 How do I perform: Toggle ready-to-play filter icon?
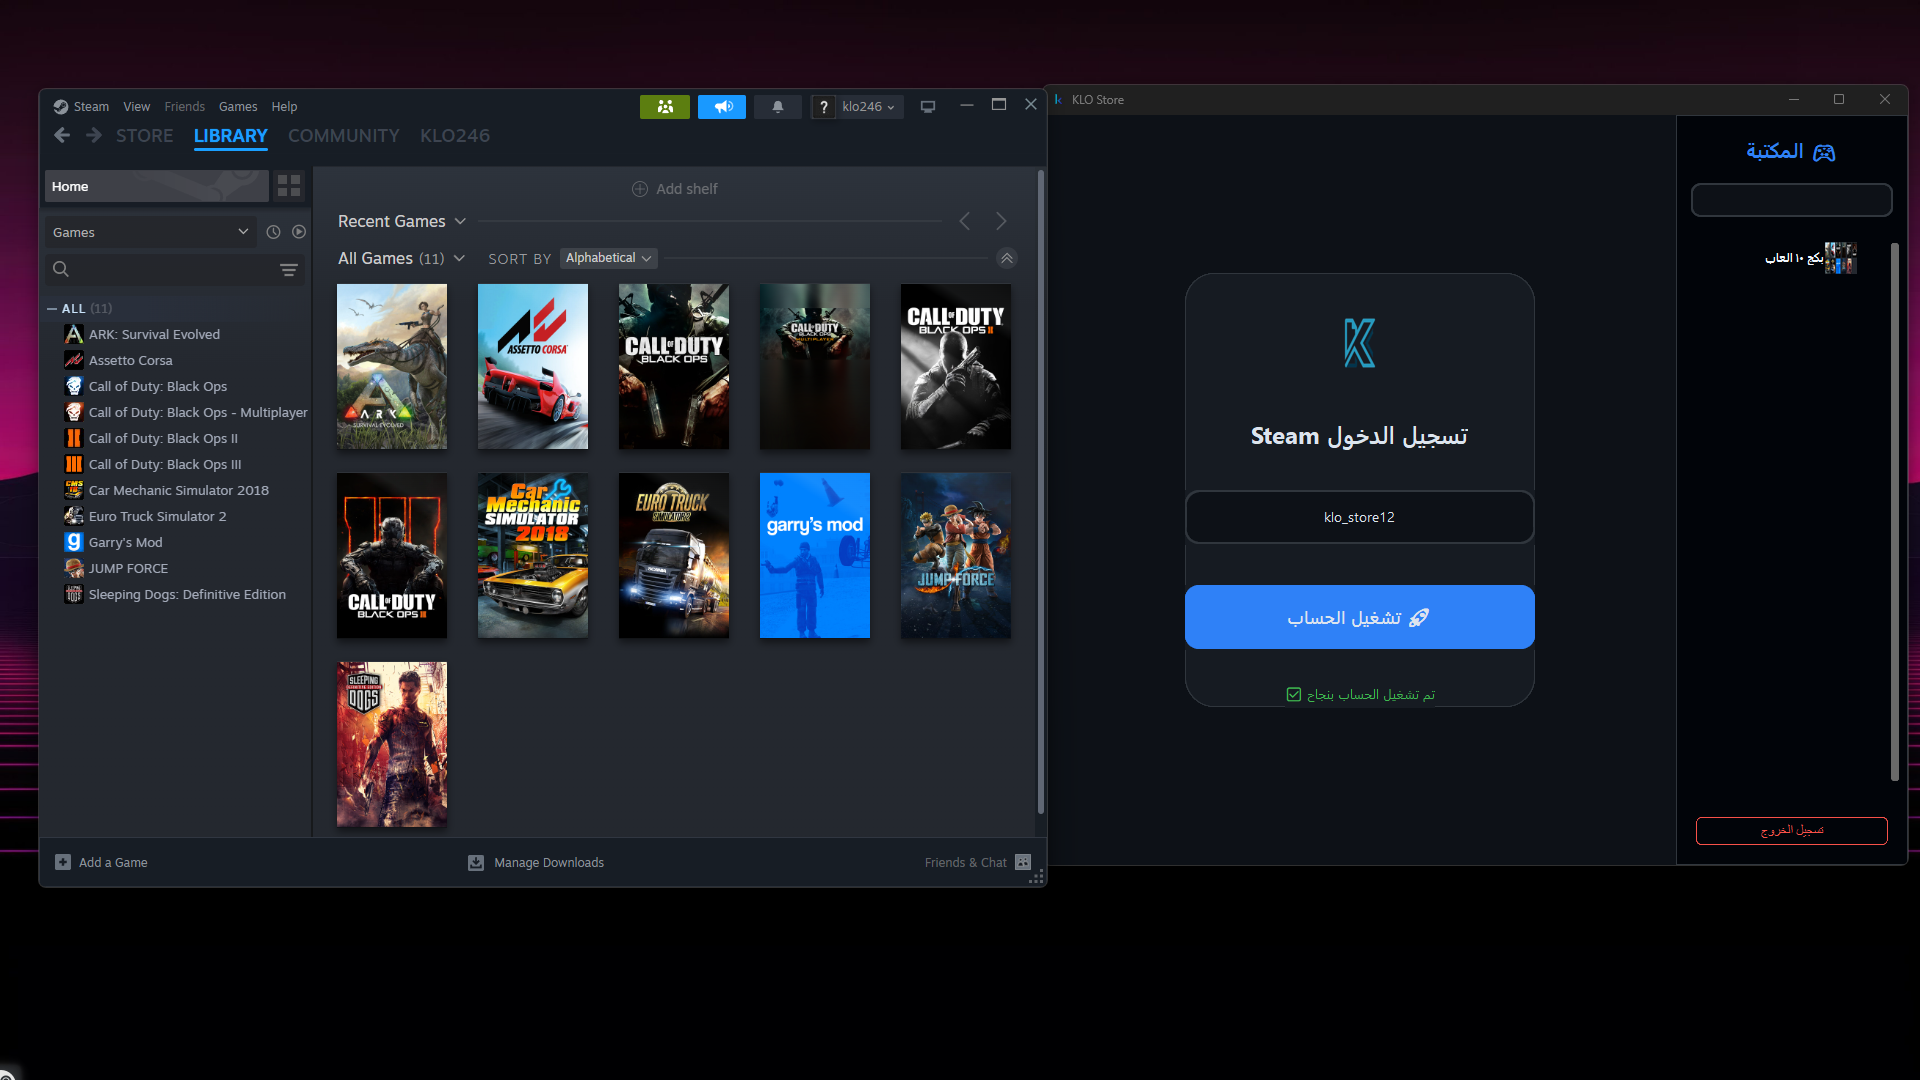[299, 232]
